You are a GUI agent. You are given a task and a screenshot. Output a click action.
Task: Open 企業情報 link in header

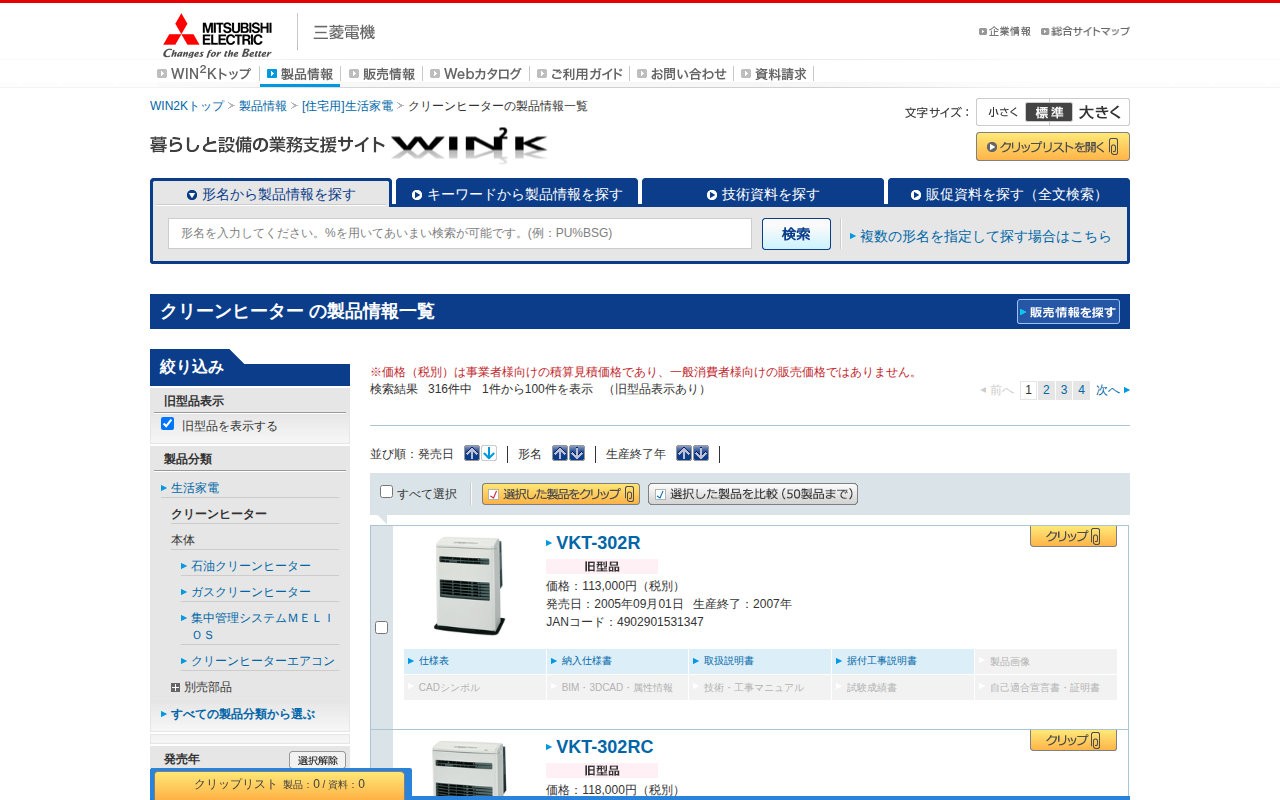pos(1004,32)
